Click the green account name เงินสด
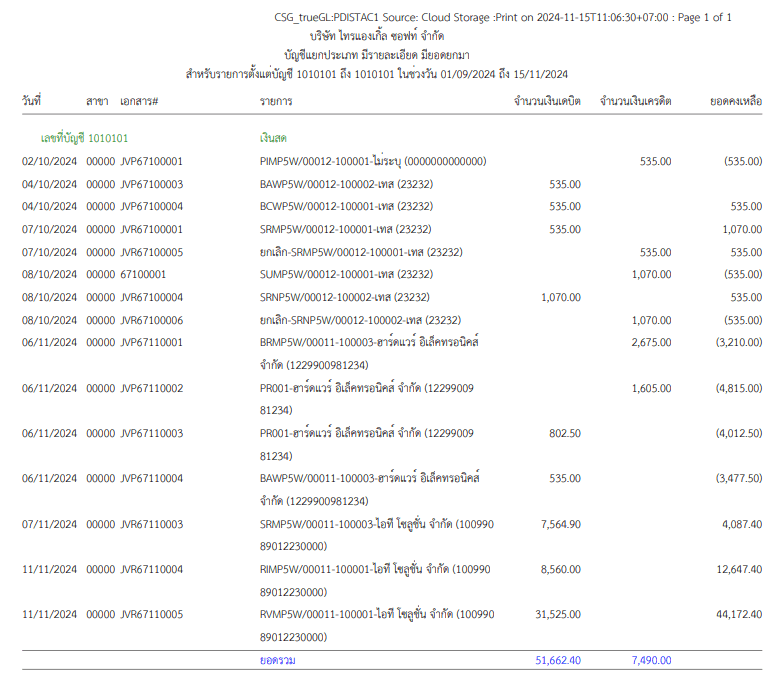781x699 pixels. point(273,138)
